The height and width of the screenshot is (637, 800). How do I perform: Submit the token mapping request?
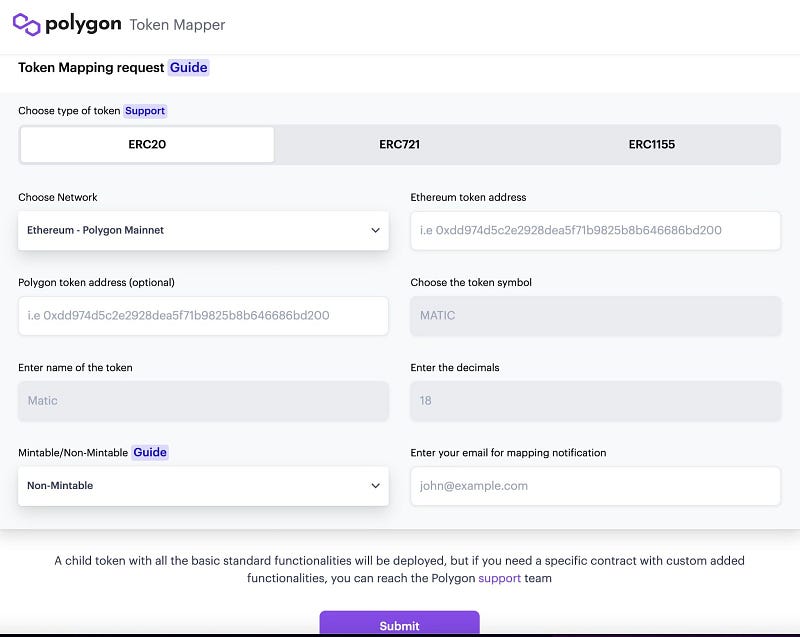pyautogui.click(x=399, y=624)
